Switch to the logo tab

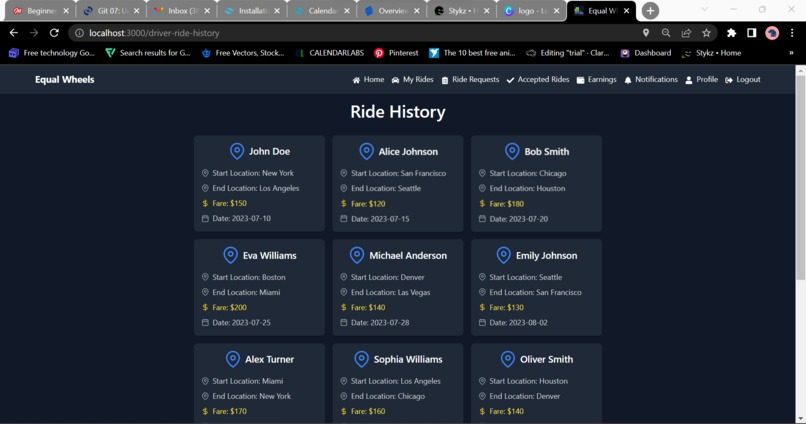click(532, 11)
